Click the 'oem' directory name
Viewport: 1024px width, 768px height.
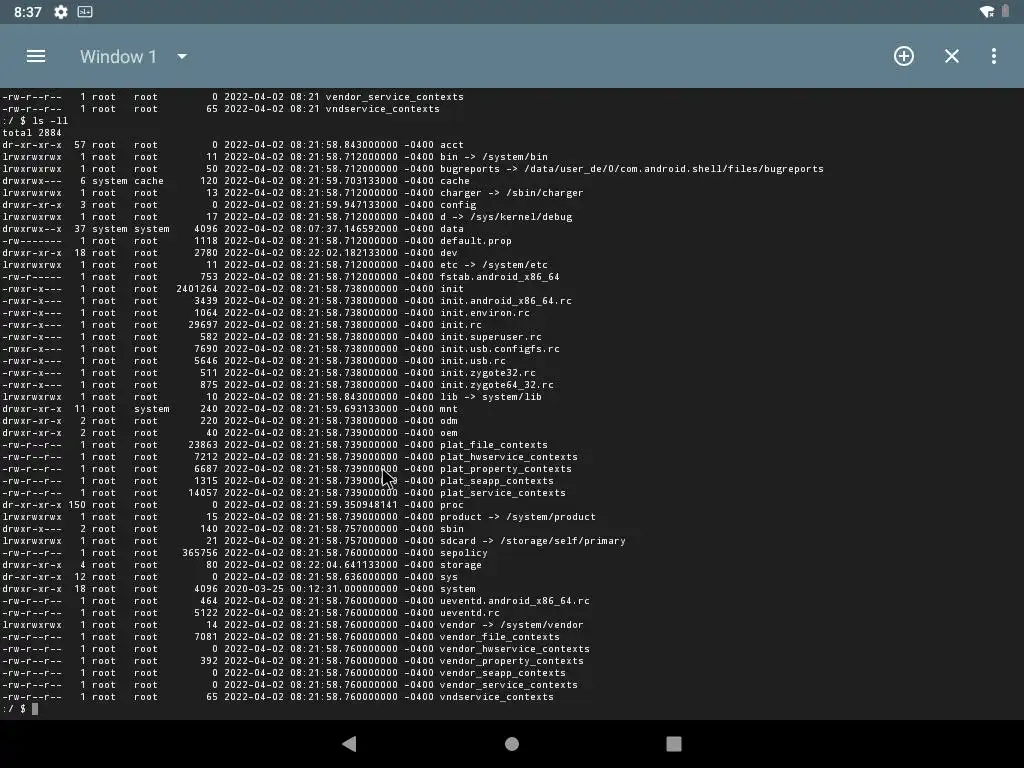pos(449,433)
